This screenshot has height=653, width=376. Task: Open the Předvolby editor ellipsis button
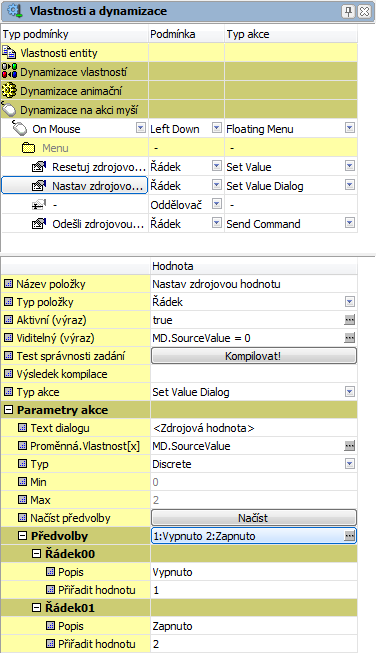point(350,536)
